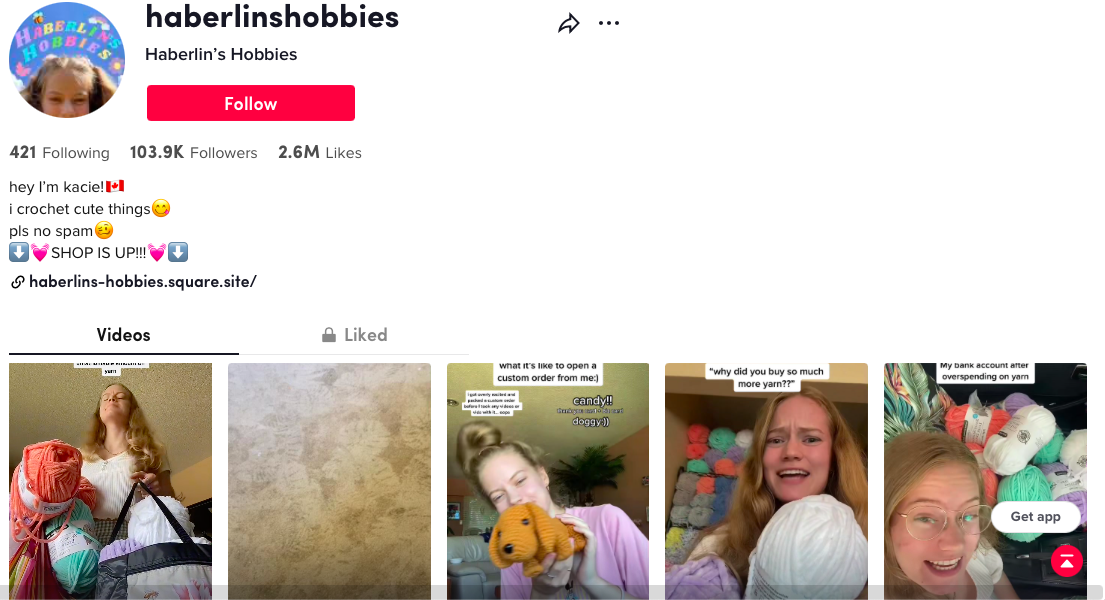Open the three-dots more options menu
The image size is (1105, 600).
(x=609, y=23)
